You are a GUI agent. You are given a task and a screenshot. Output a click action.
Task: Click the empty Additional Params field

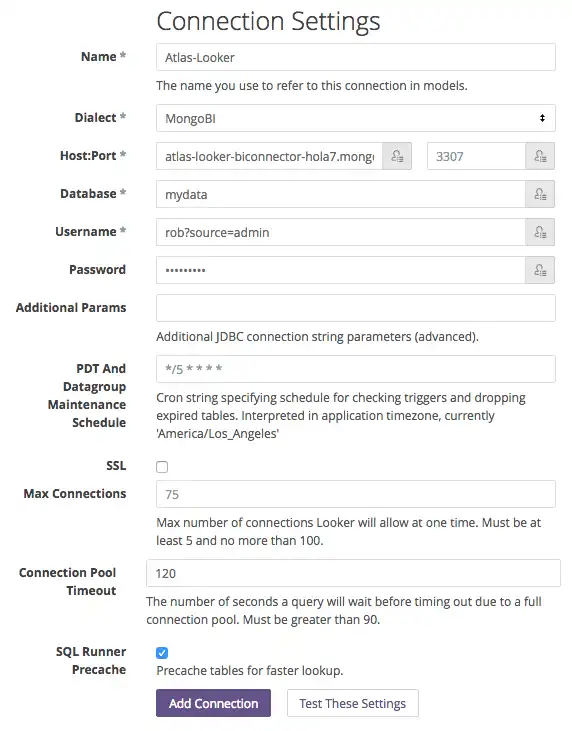click(x=356, y=308)
